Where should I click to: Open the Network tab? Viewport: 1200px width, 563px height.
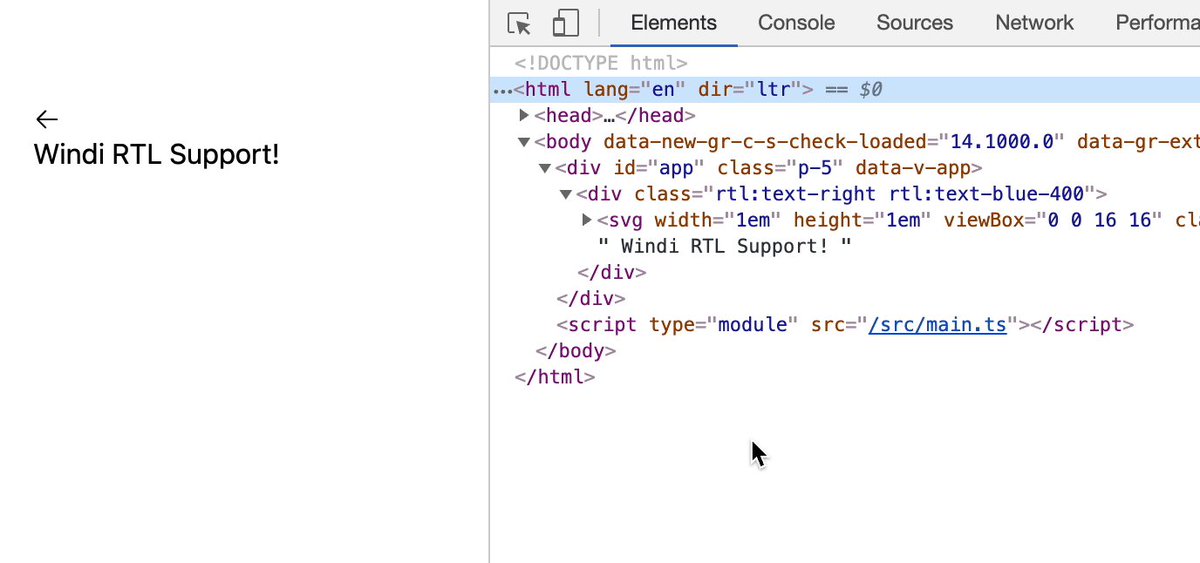1034,23
